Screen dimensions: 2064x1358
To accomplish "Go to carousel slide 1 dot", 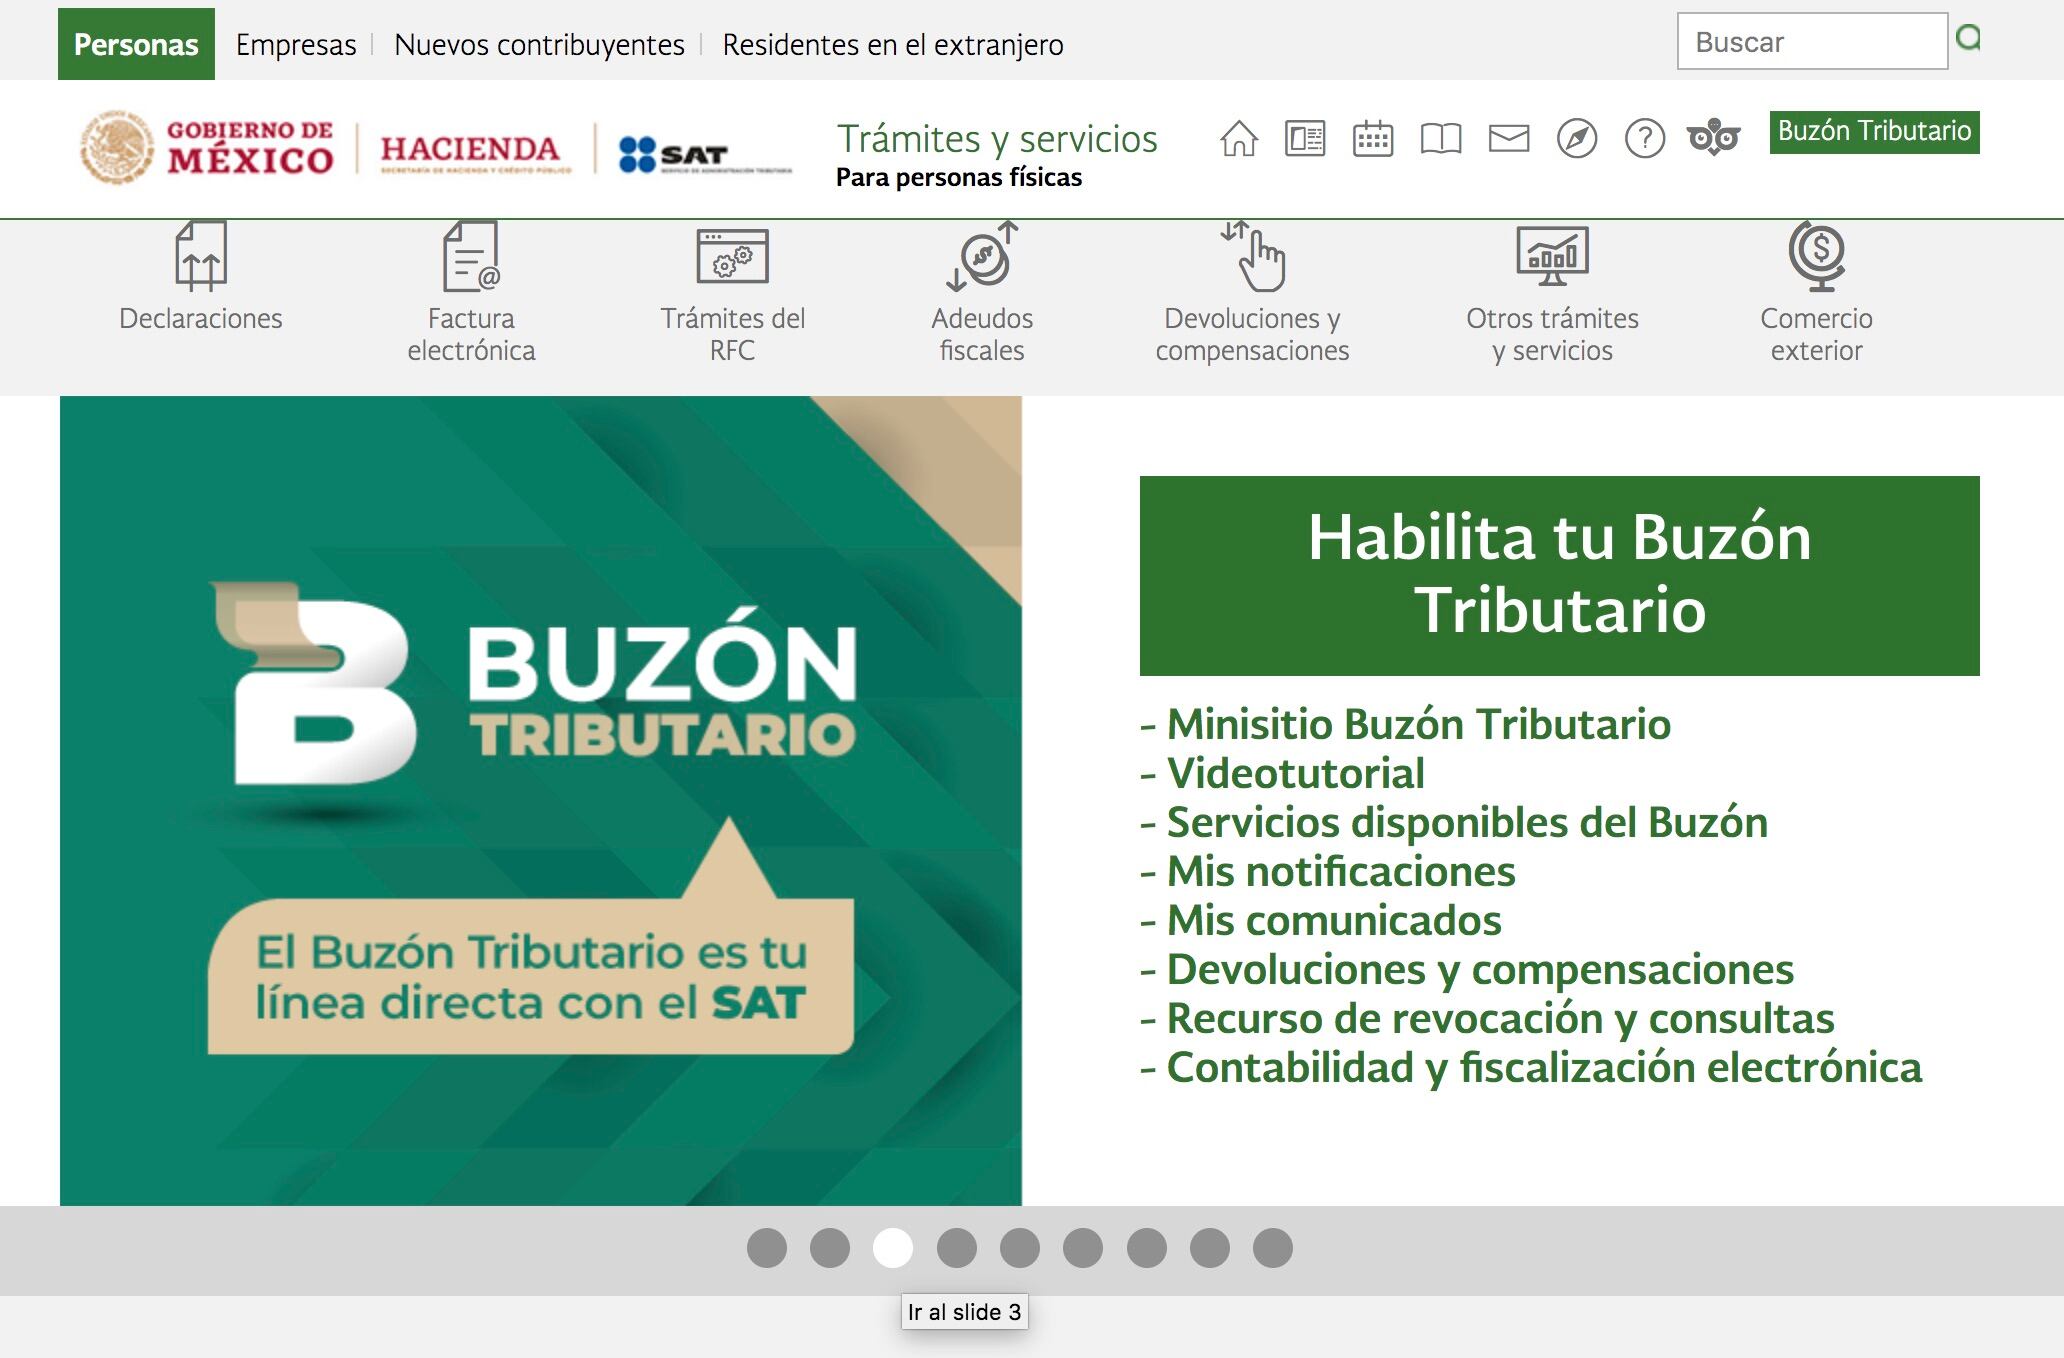I will pos(766,1248).
